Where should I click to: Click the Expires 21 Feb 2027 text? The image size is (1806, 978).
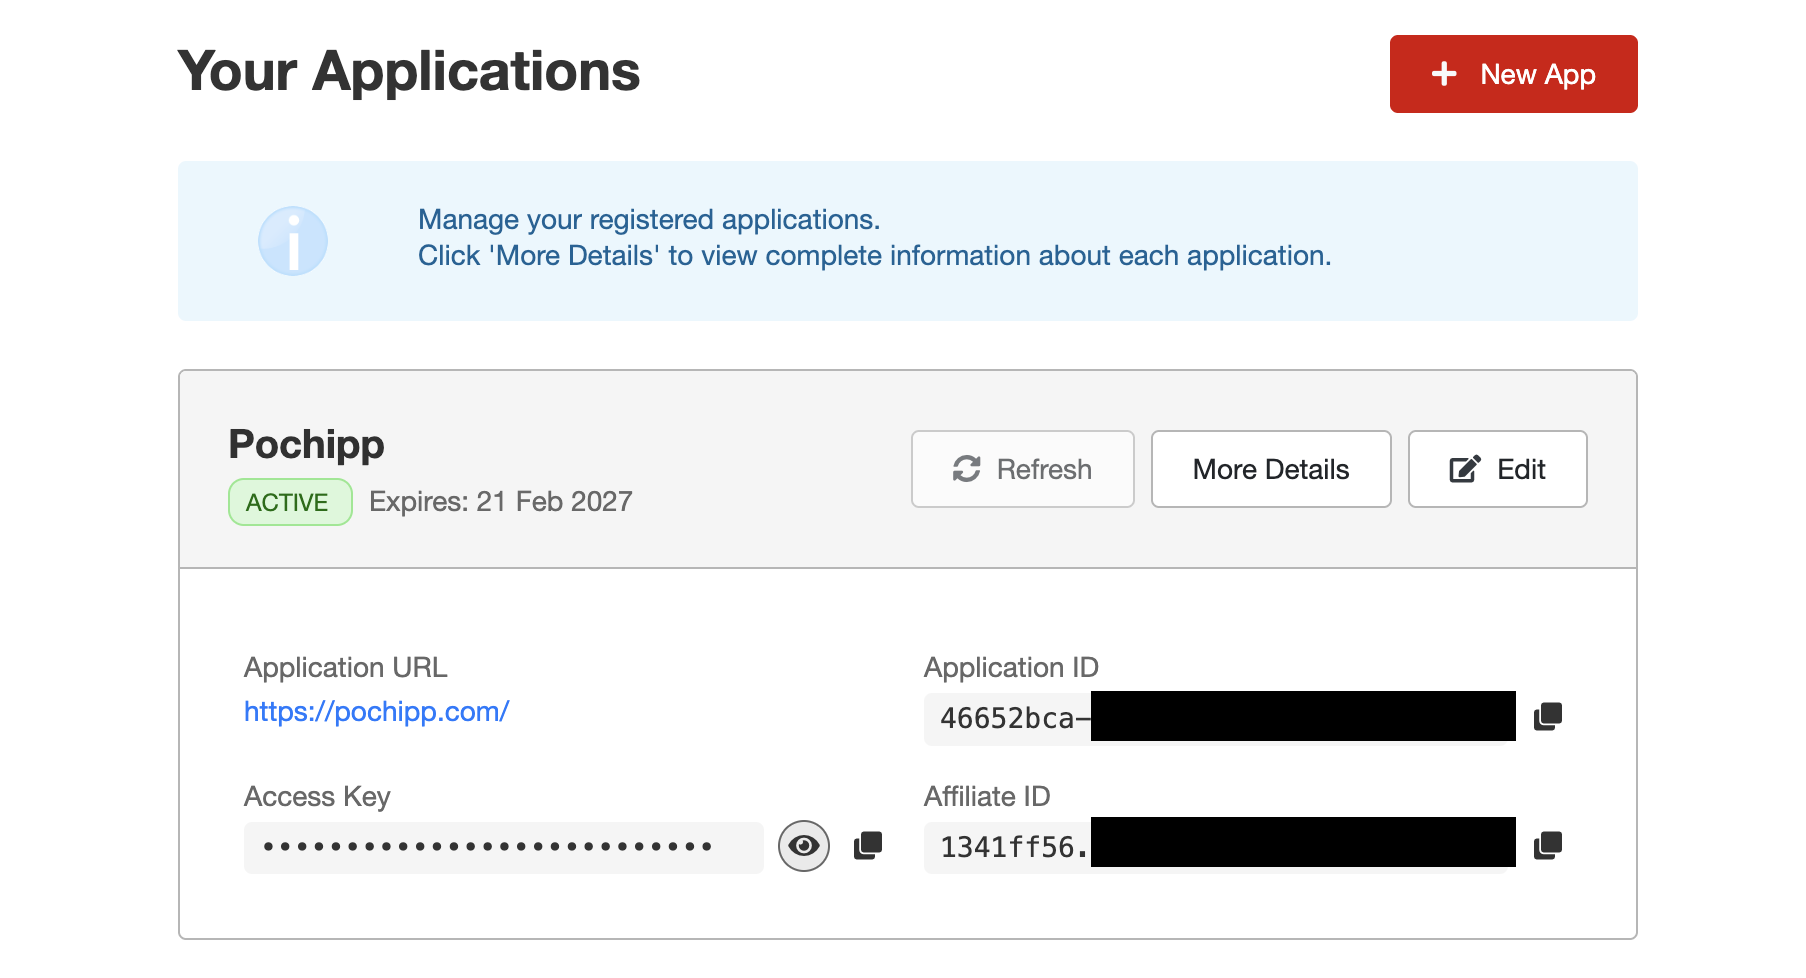[x=500, y=502]
